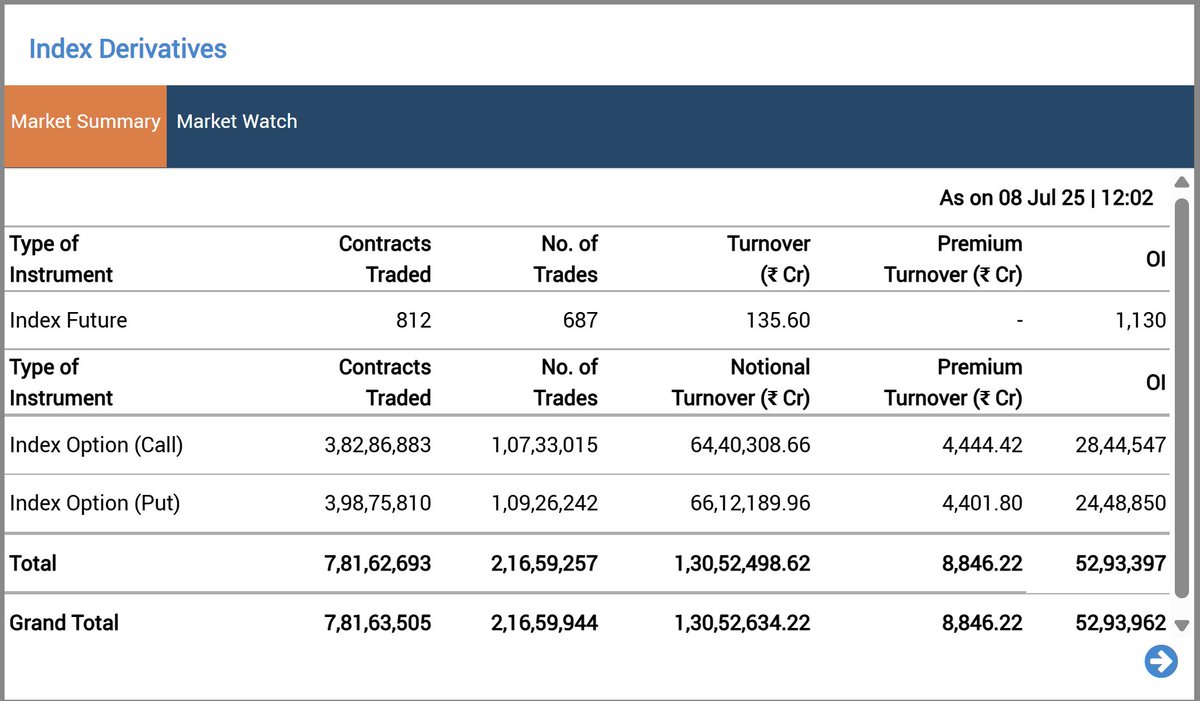The height and width of the screenshot is (701, 1200).
Task: Click the vertical scrollbar track
Action: point(1182,400)
